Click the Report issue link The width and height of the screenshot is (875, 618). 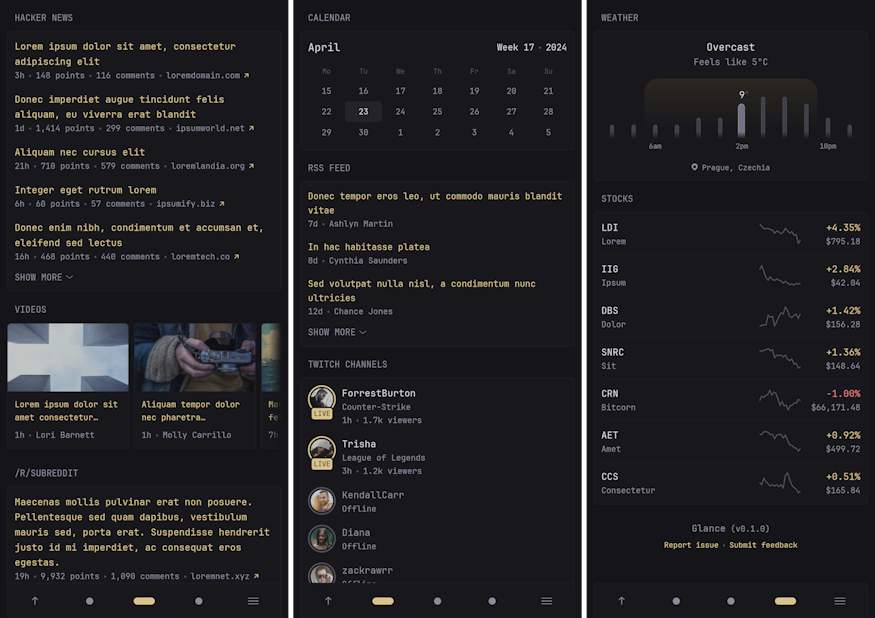691,544
